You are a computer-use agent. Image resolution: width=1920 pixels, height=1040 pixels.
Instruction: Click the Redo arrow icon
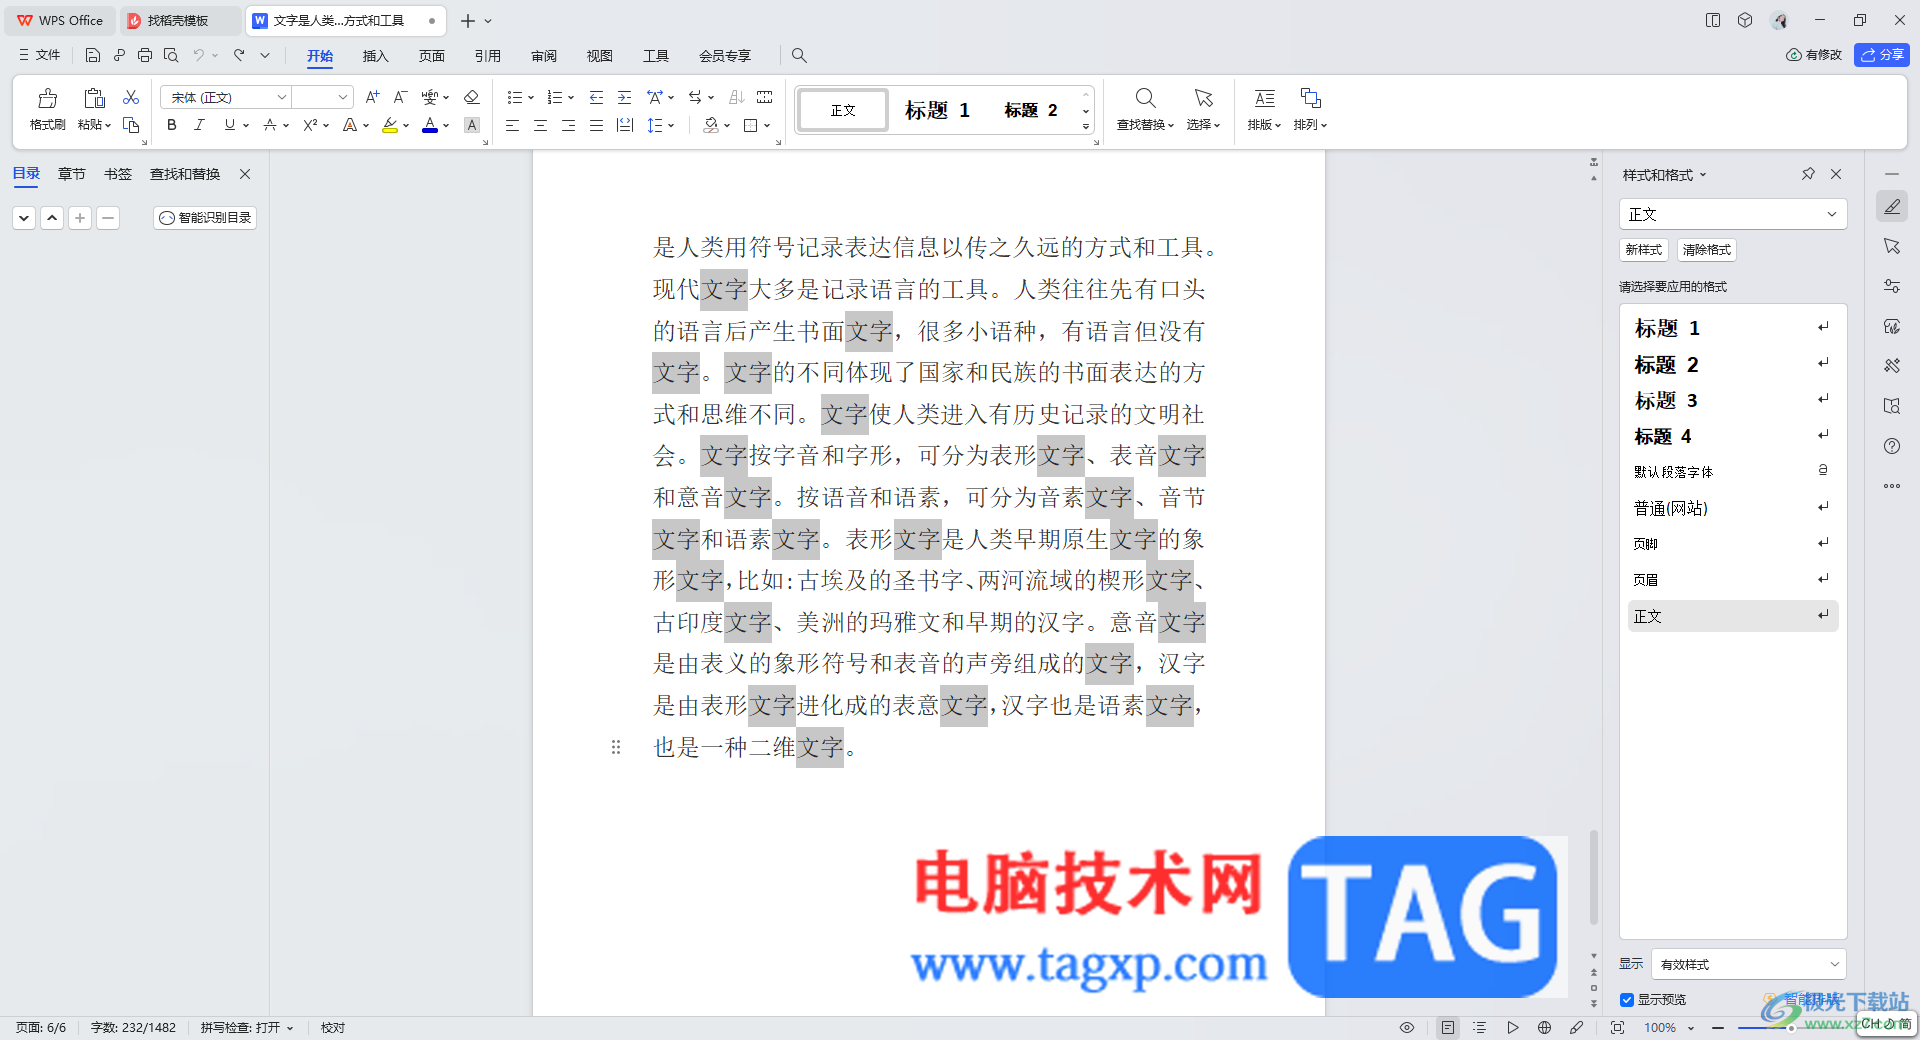239,55
